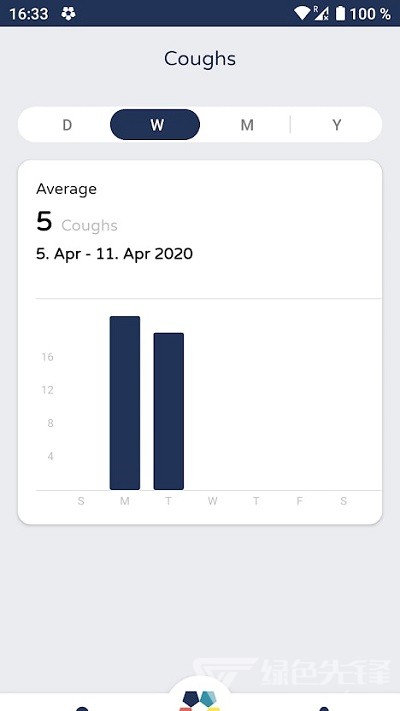Tap the W weekday label under chart
Screen dimensions: 400x711
(x=212, y=501)
